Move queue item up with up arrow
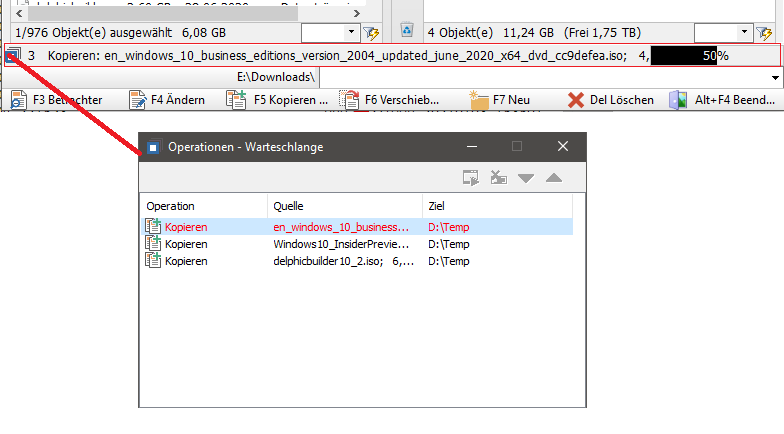 coord(553,178)
